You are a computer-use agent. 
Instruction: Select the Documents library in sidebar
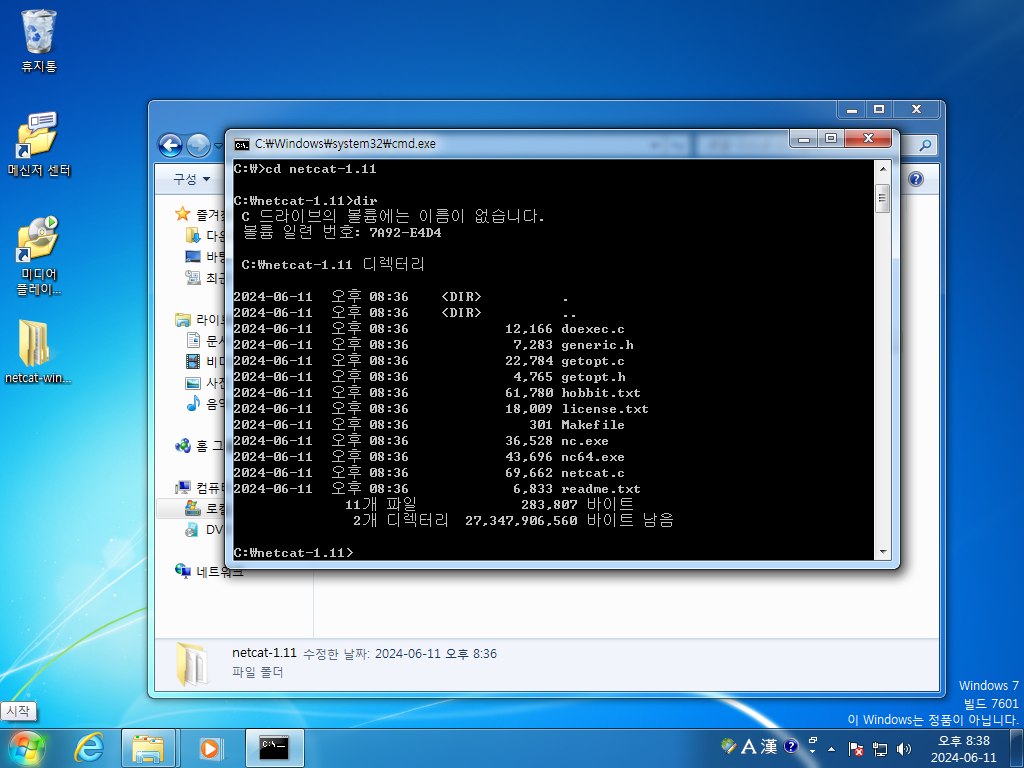204,340
